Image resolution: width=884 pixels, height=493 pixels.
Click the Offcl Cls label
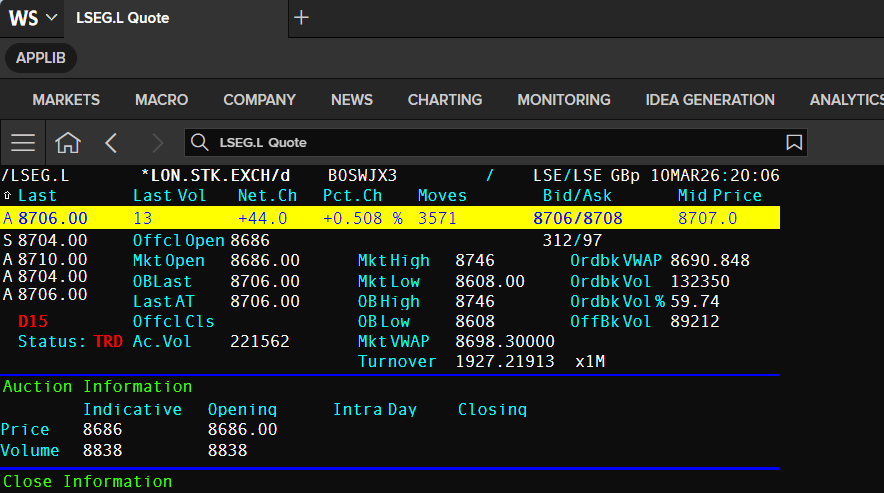[174, 322]
